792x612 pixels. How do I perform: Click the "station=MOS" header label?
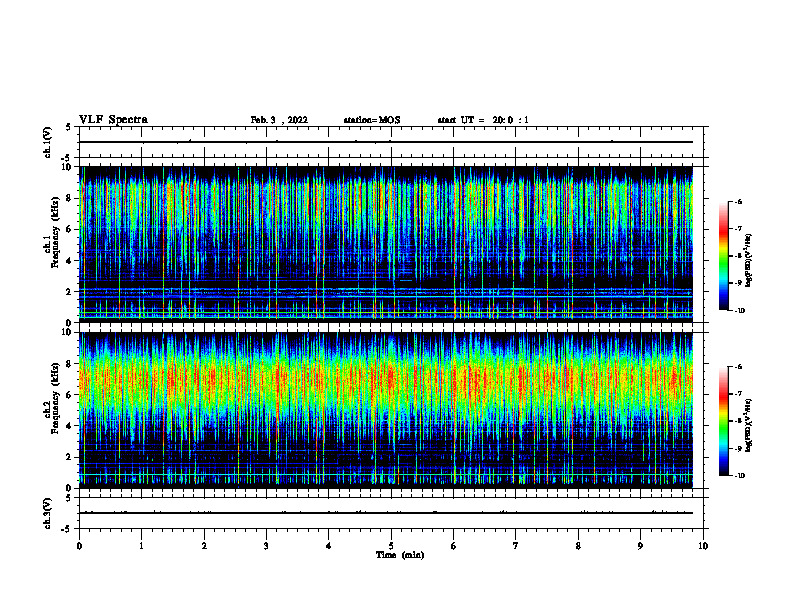372,120
